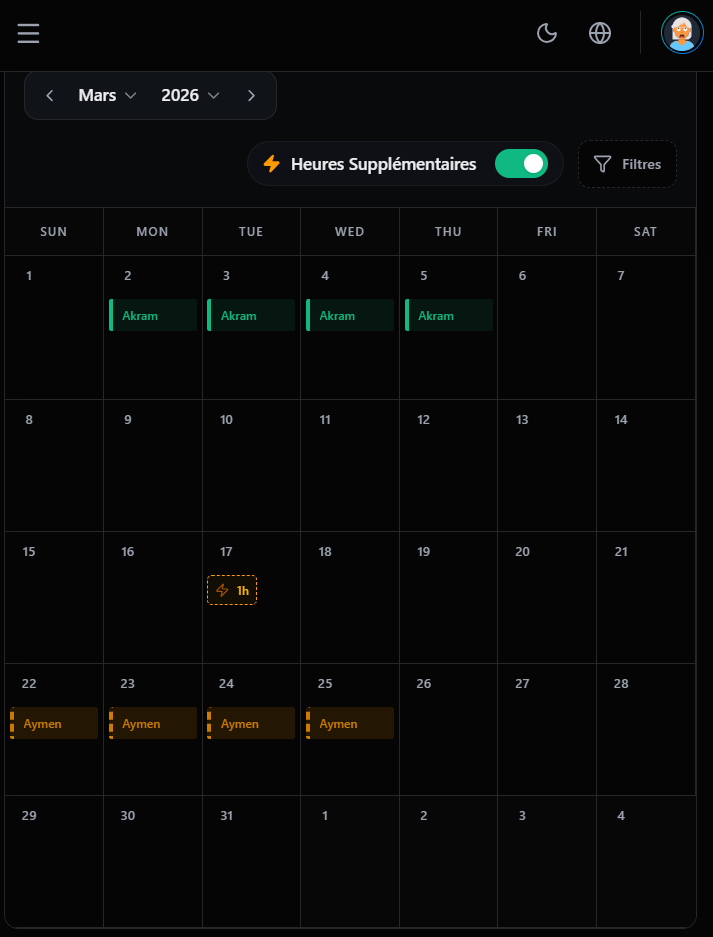
Task: Advance to next month with the right chevron
Action: 251,95
